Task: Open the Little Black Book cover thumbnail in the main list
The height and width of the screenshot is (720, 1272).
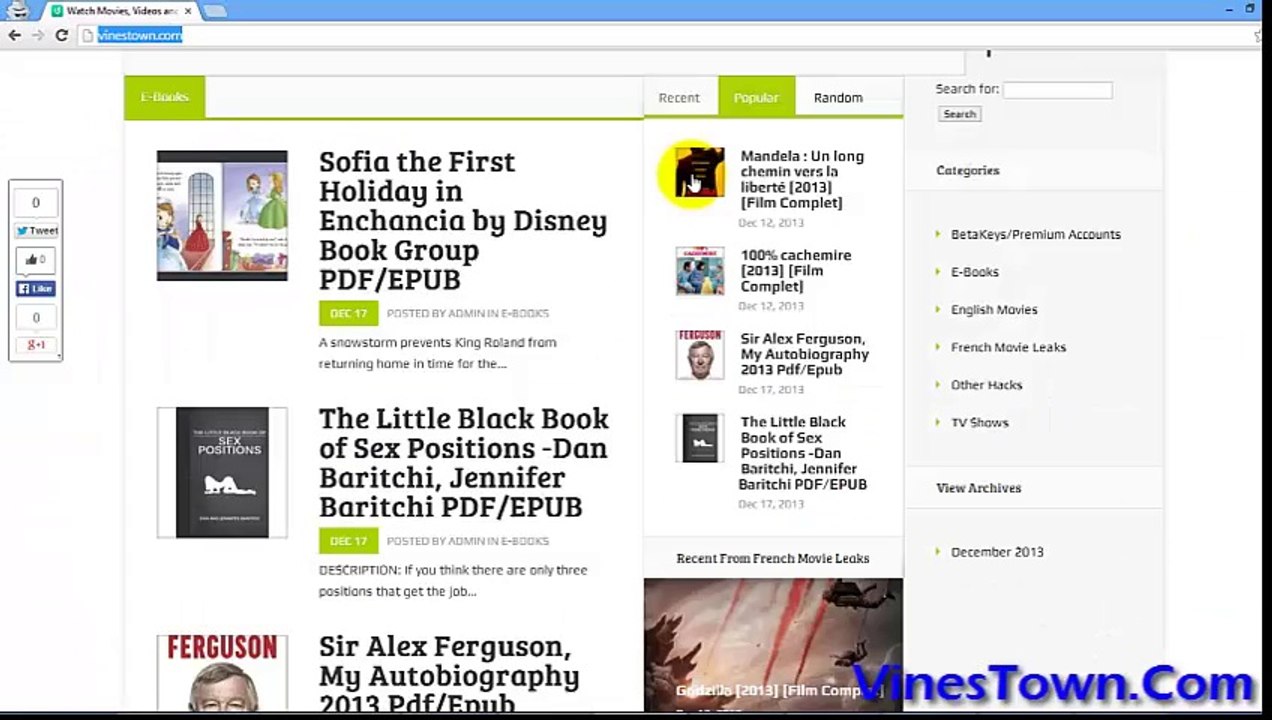Action: [222, 472]
